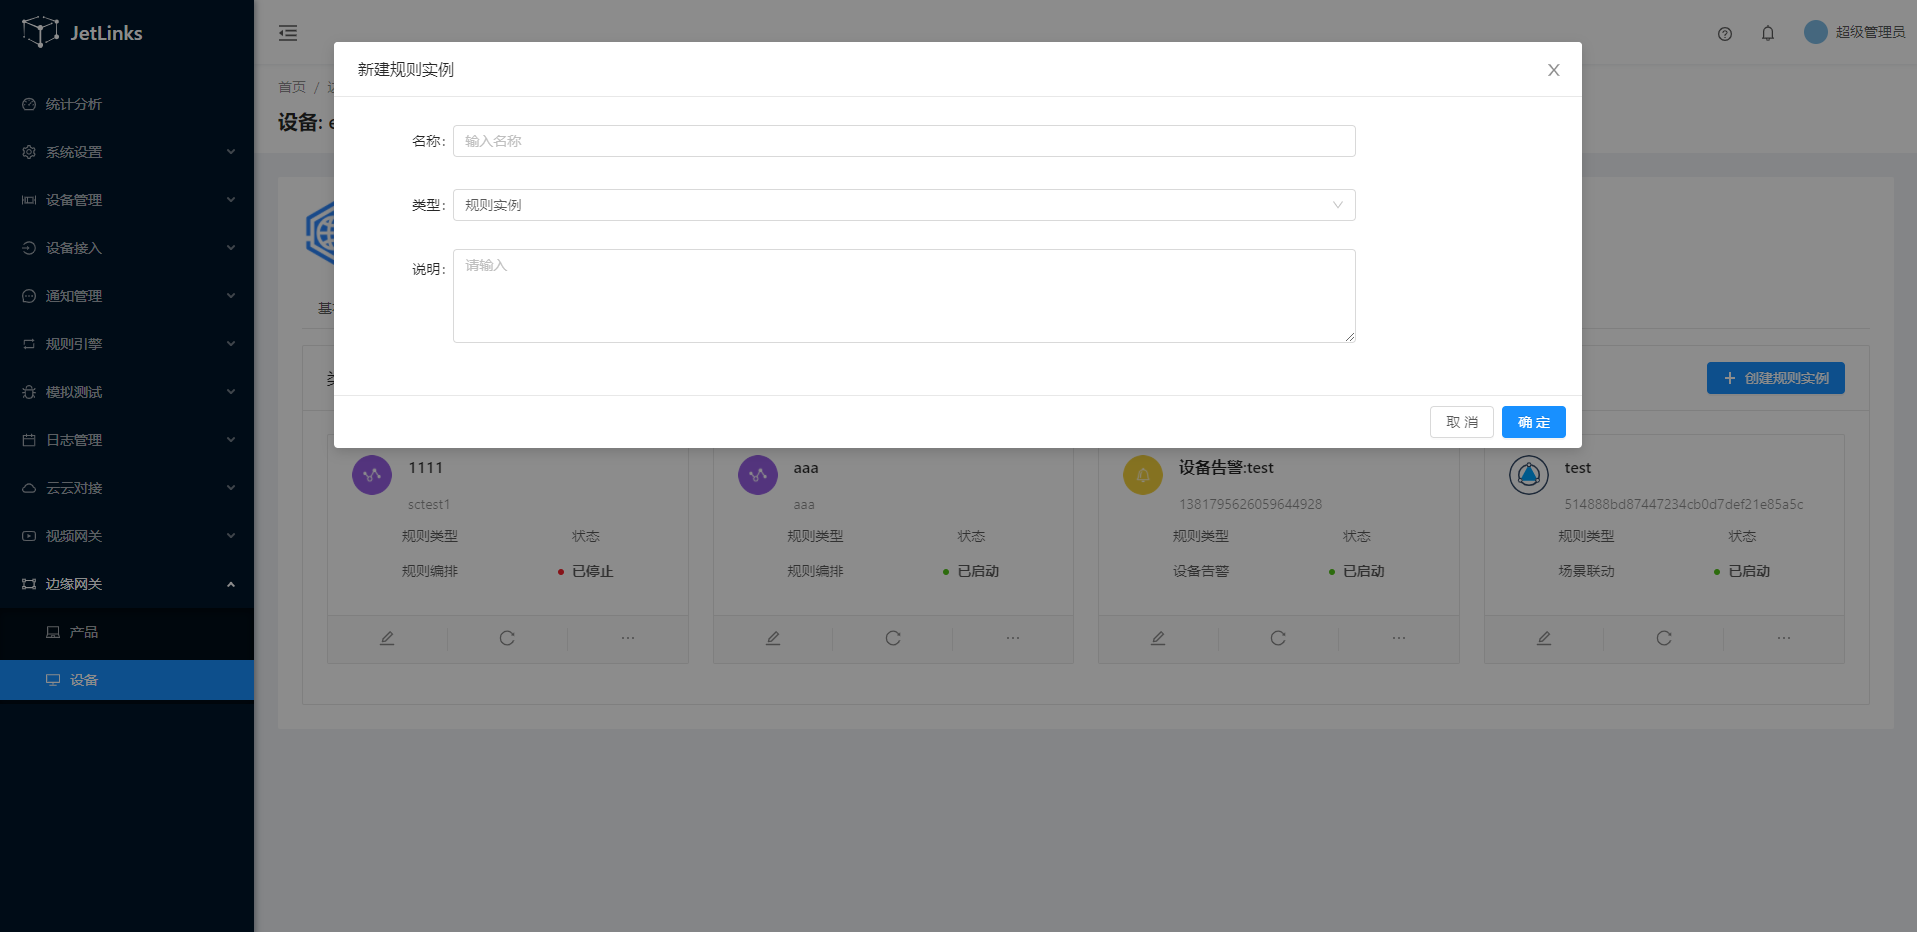The width and height of the screenshot is (1917, 932).
Task: Open the help question mark icon
Action: [x=1724, y=34]
